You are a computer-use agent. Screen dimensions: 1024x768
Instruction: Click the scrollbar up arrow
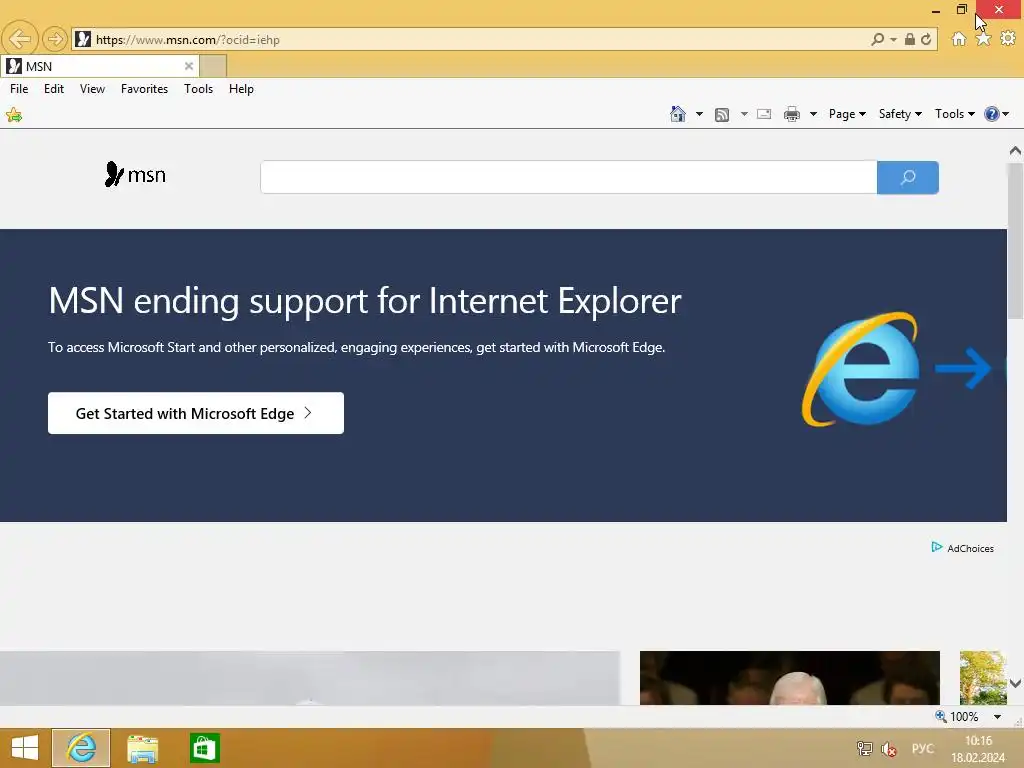coord(1015,151)
